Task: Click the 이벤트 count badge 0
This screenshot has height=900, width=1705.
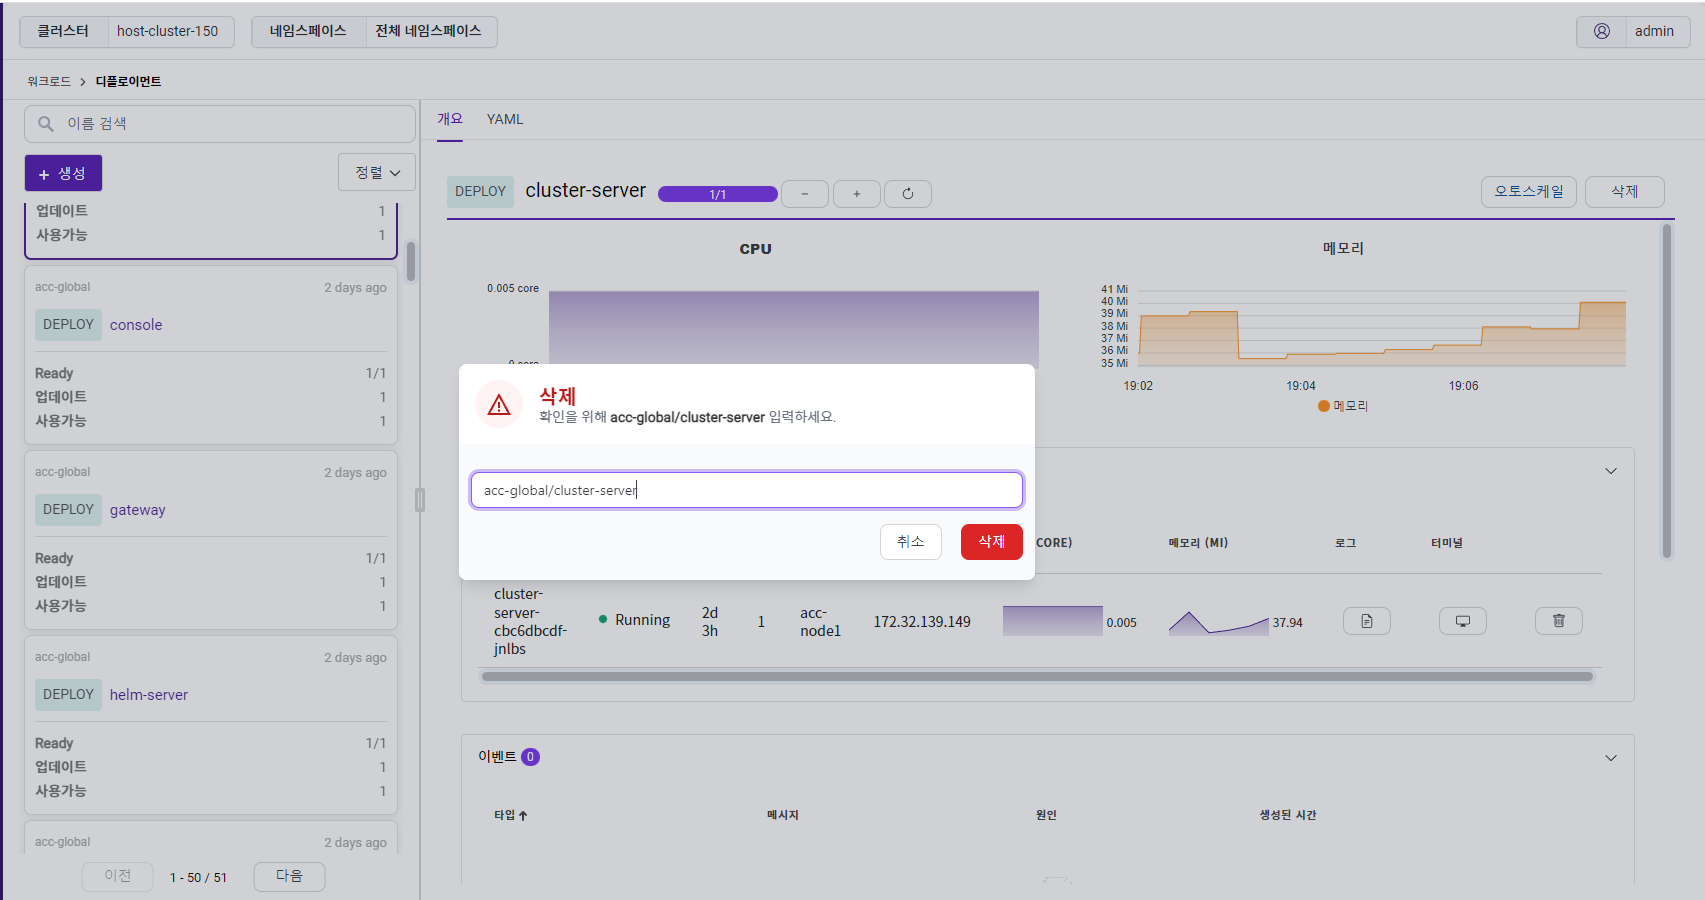Action: click(x=530, y=757)
